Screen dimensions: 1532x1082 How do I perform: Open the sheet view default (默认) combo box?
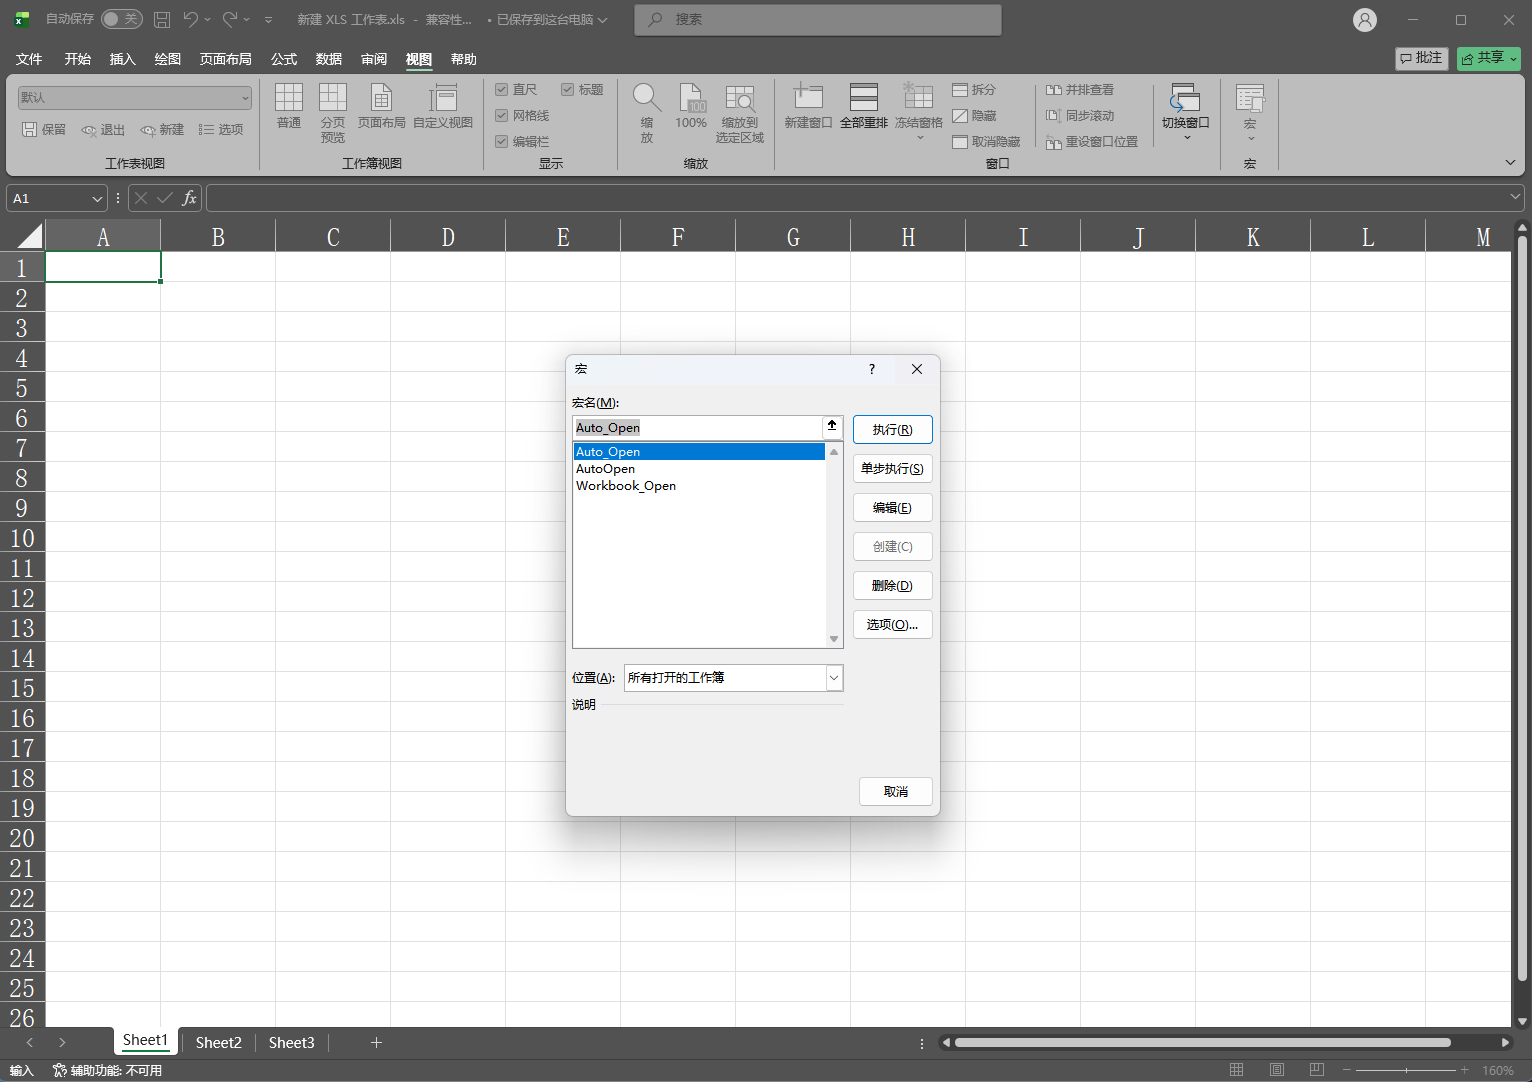(x=135, y=98)
